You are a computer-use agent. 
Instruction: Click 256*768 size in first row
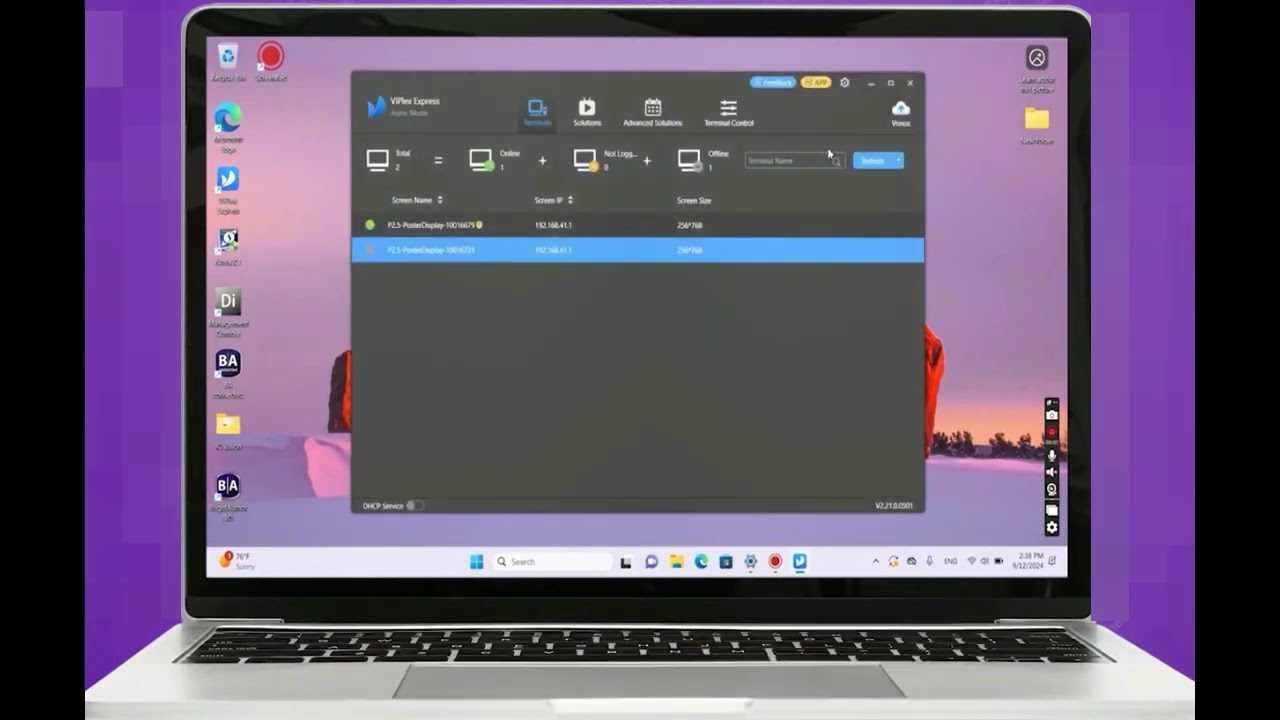click(x=689, y=225)
